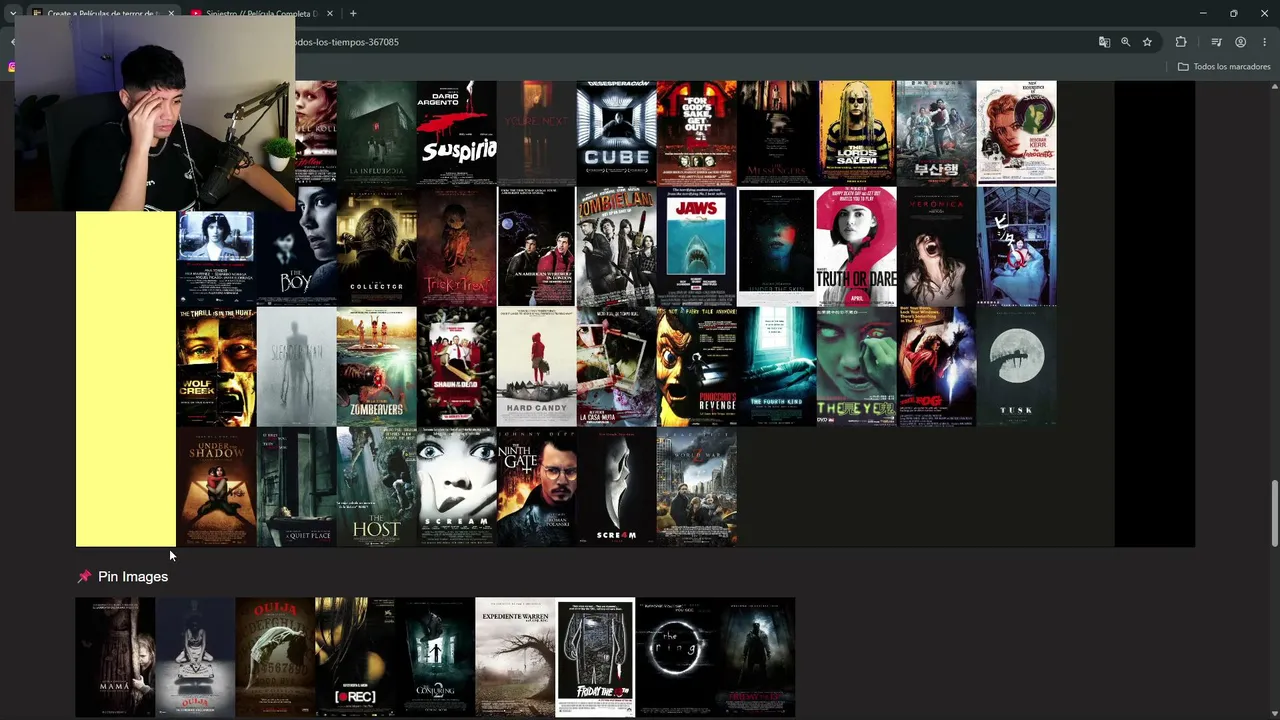1280x720 pixels.
Task: Open the Chrome profile avatar icon
Action: tap(1240, 42)
